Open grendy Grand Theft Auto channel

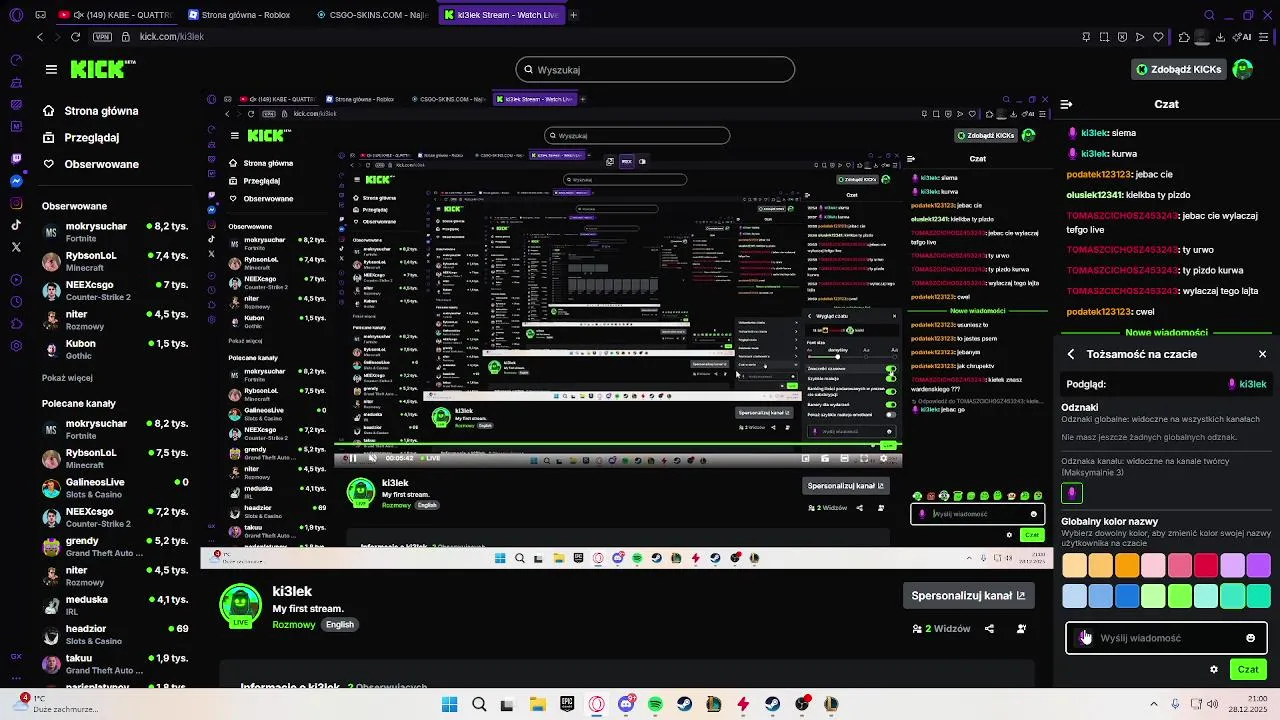tap(115, 546)
